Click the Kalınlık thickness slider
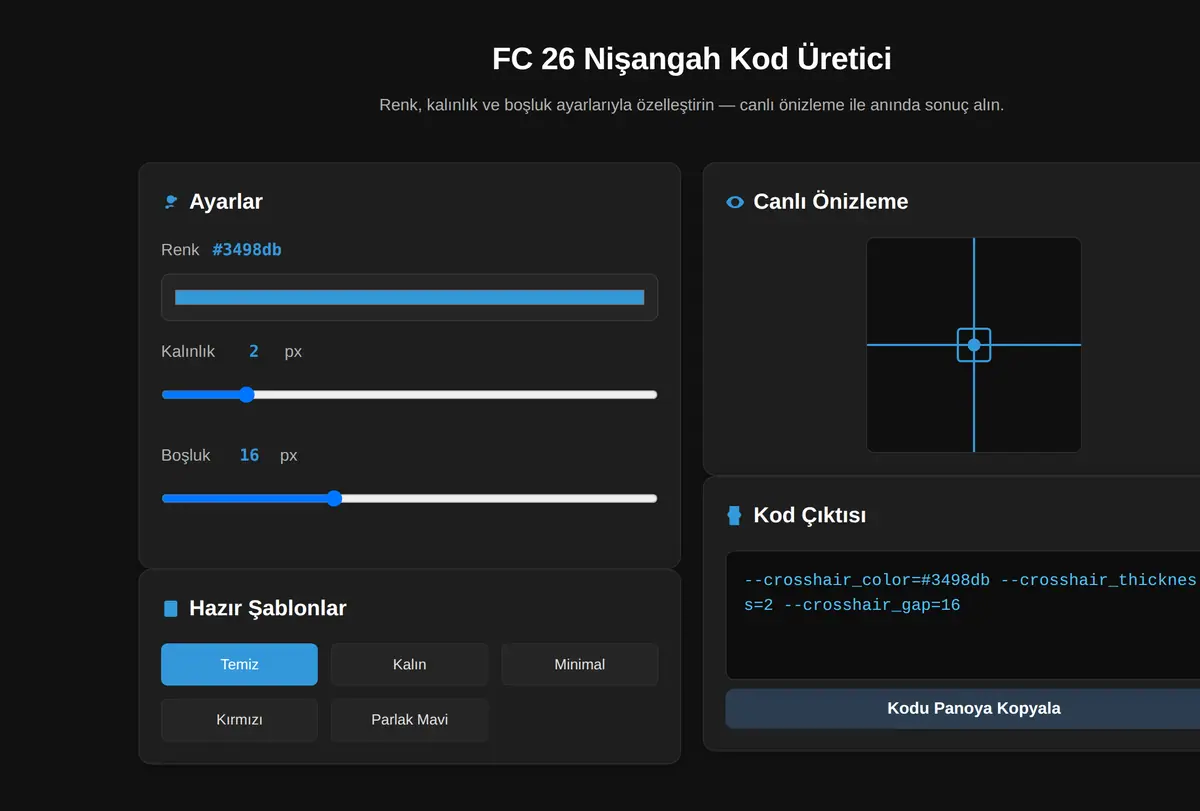The image size is (1200, 811). coord(409,394)
